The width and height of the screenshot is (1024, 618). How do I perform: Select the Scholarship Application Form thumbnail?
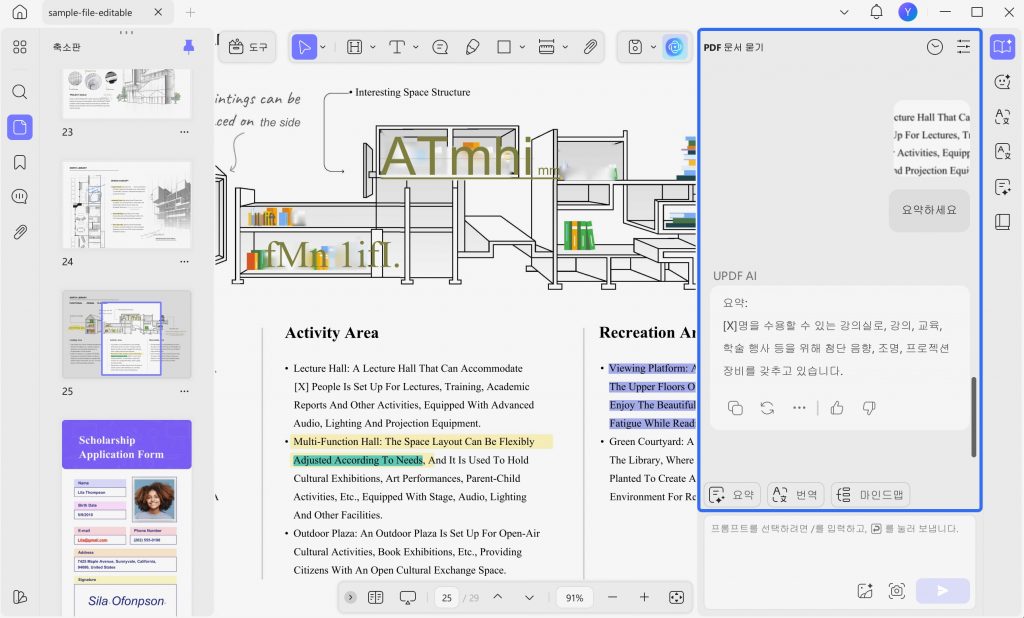[127, 517]
